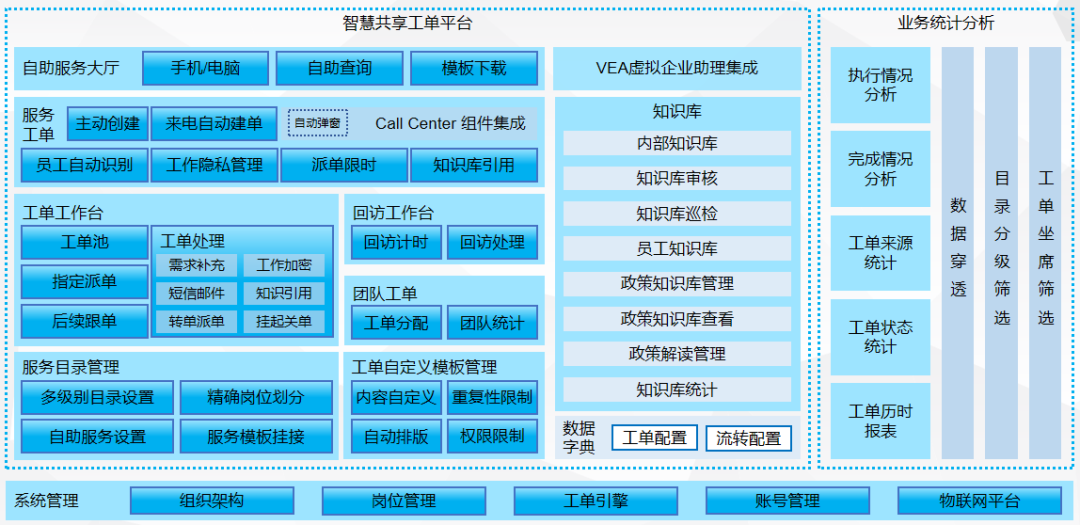Viewport: 1080px width, 525px height.
Task: Select 执行情况分析 panel
Action: [880, 86]
